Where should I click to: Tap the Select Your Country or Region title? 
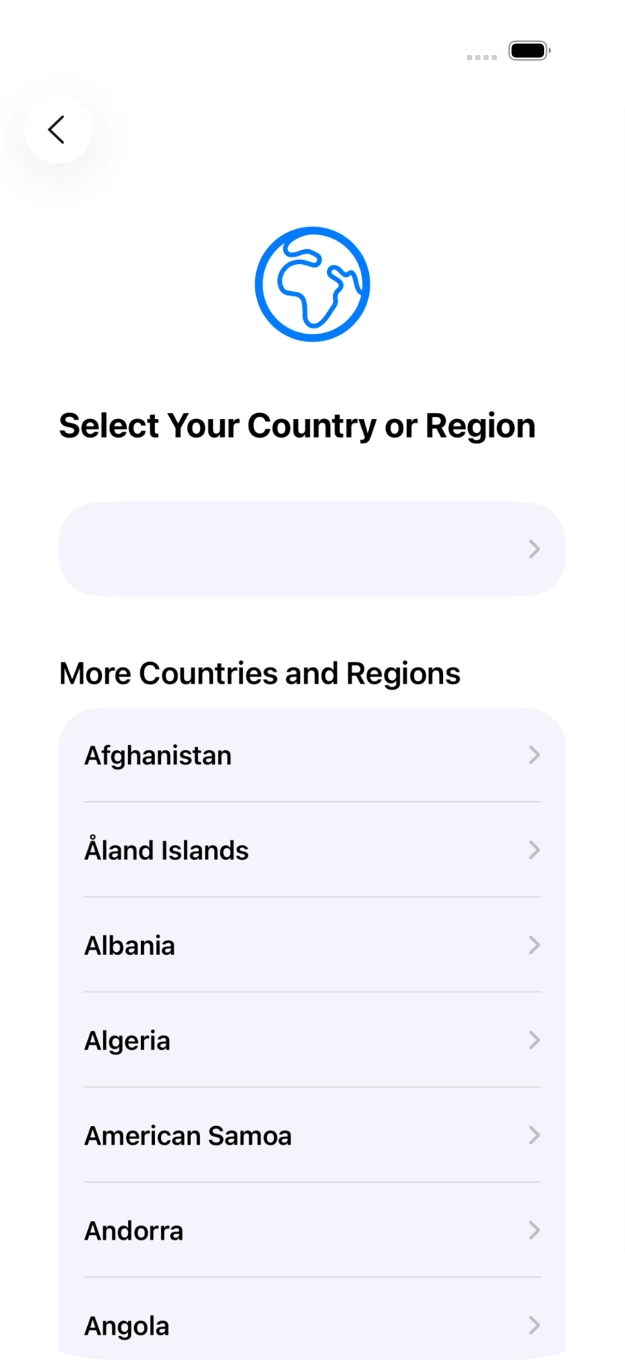(x=298, y=425)
